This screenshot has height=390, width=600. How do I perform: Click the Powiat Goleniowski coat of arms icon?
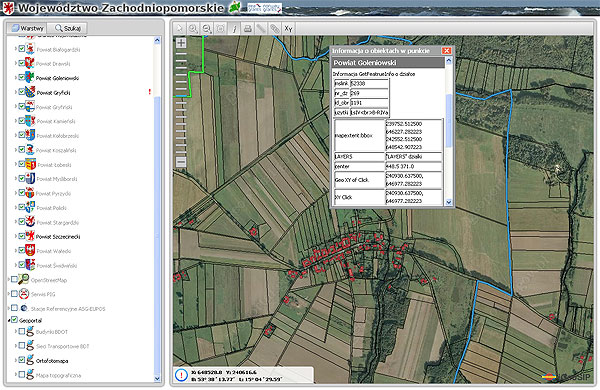[x=30, y=78]
